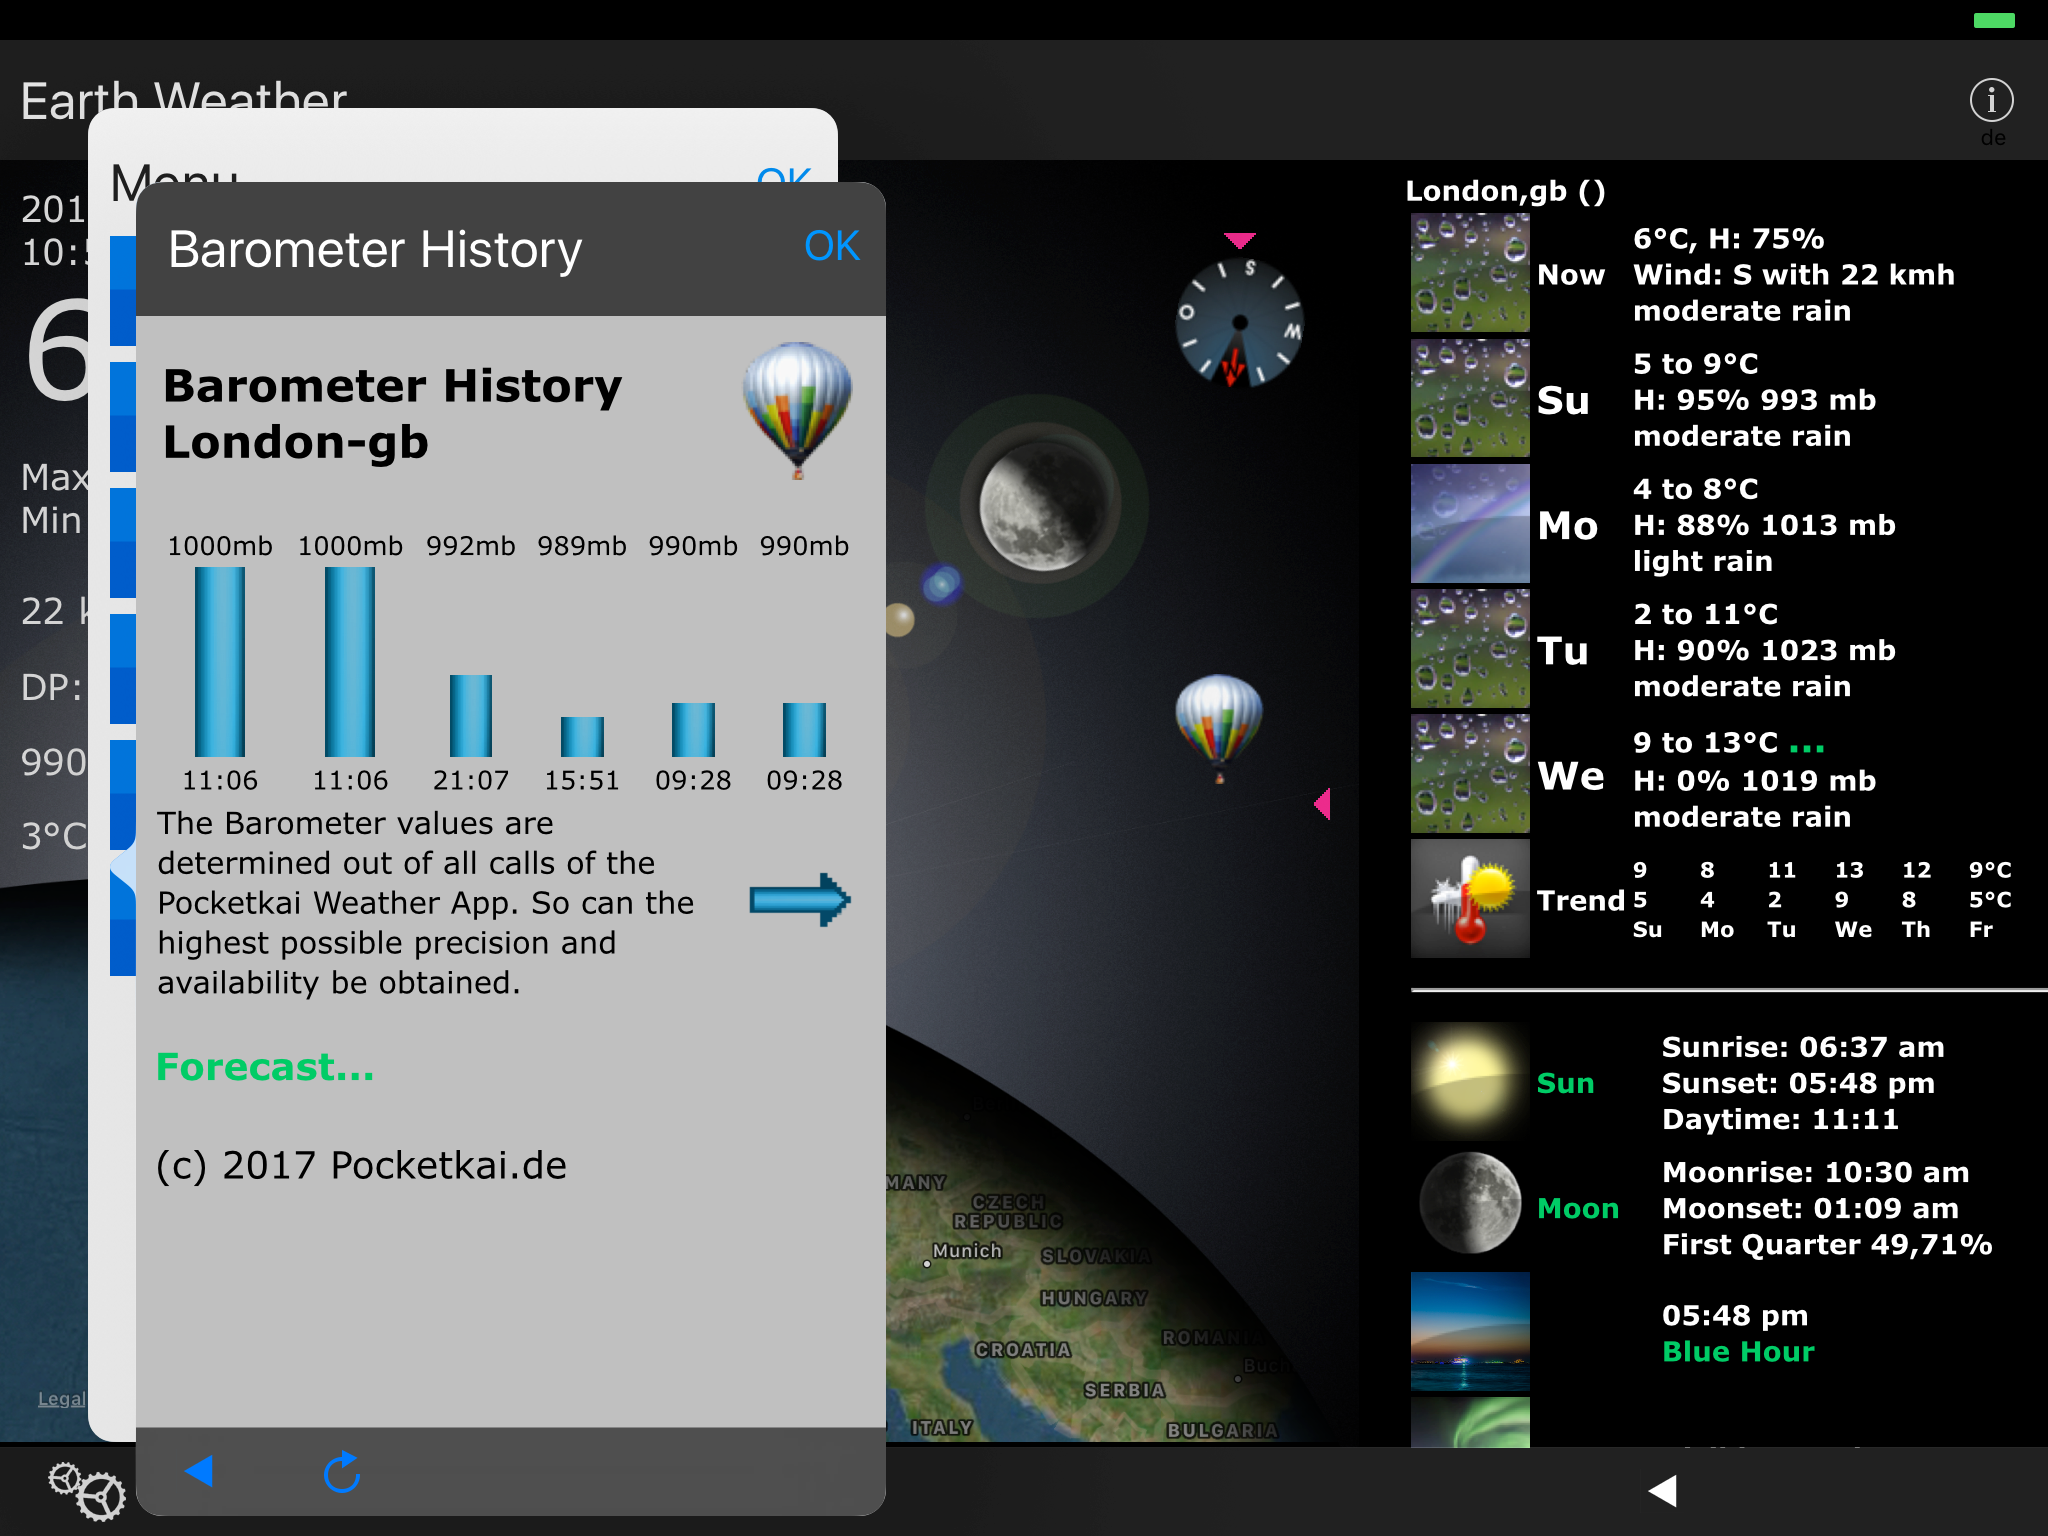2048x1536 pixels.
Task: Tap the Sunset: 05:48 pm text
Action: [x=1798, y=1083]
